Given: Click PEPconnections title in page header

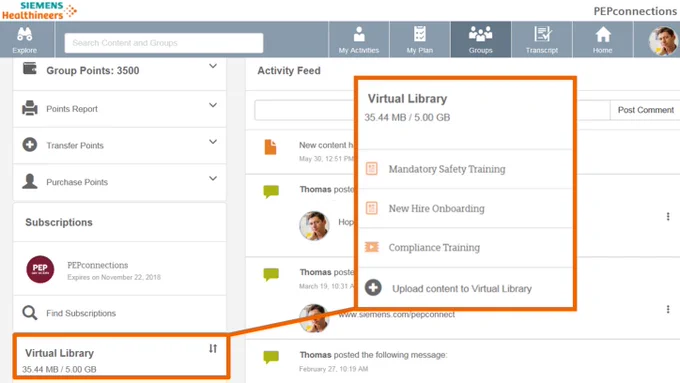Looking at the screenshot, I should pos(635,11).
